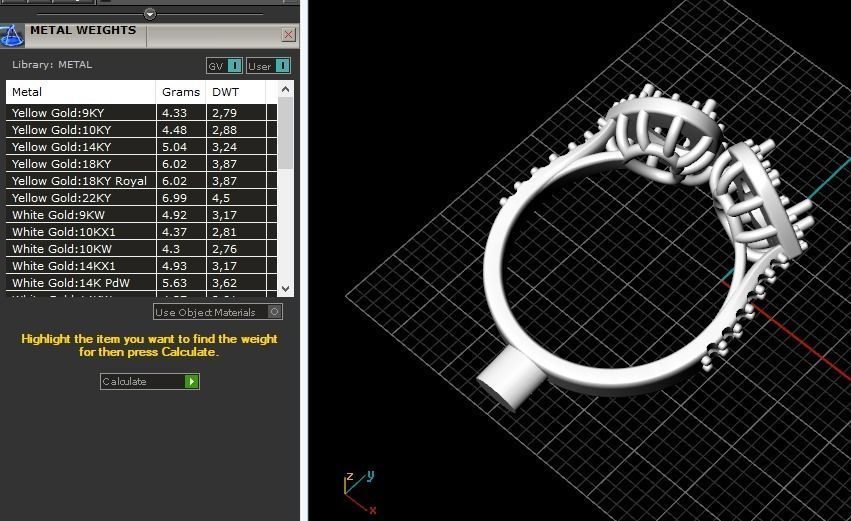Sort by the Grams column header
This screenshot has height=521, width=851.
(x=181, y=92)
